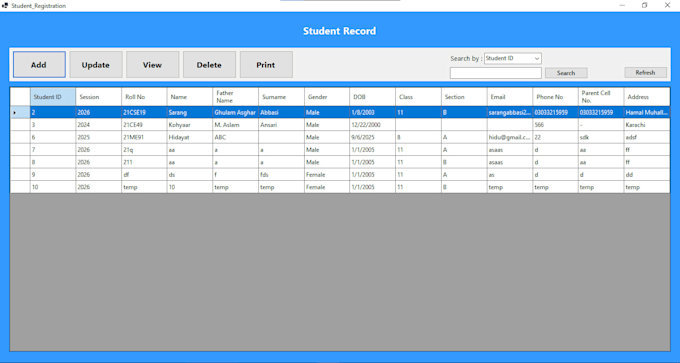This screenshot has height=363, width=680.
Task: Reload the table with Refresh
Action: point(645,72)
